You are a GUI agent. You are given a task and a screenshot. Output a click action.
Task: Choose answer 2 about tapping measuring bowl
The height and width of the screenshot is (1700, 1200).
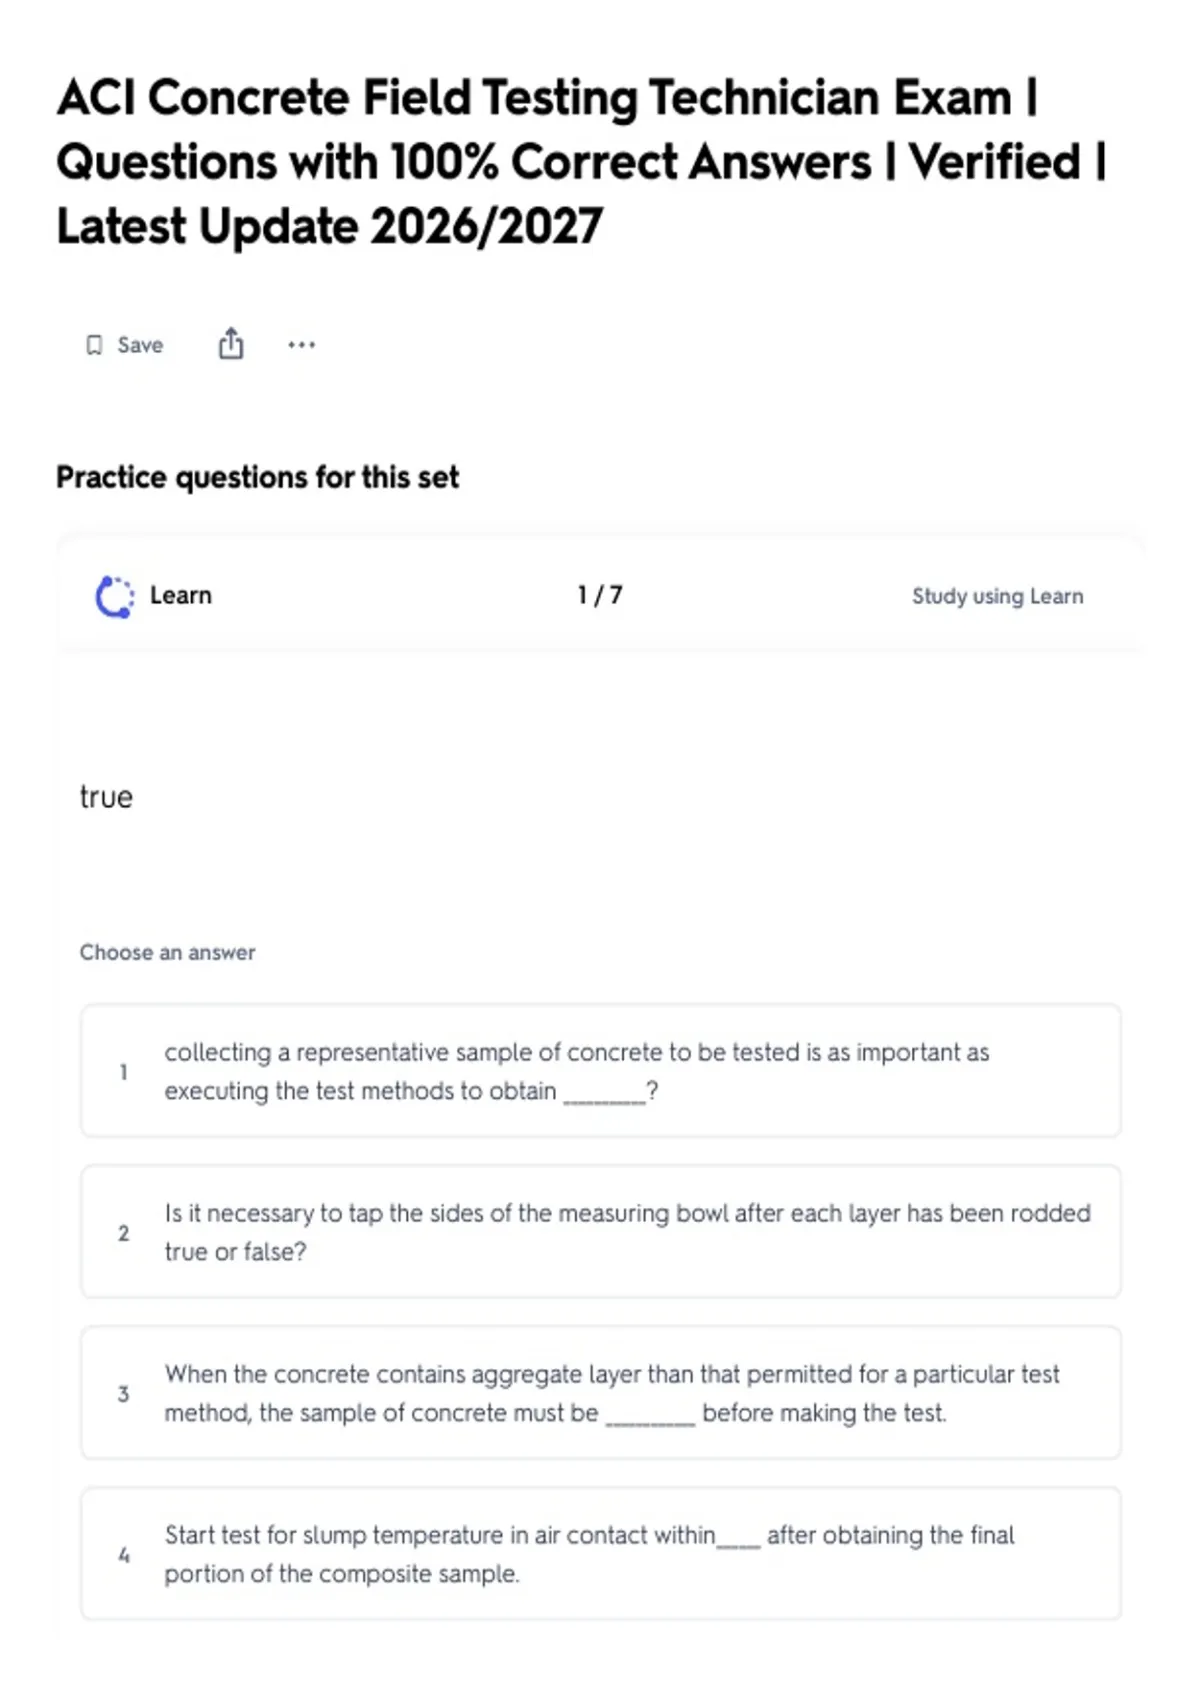[600, 1232]
